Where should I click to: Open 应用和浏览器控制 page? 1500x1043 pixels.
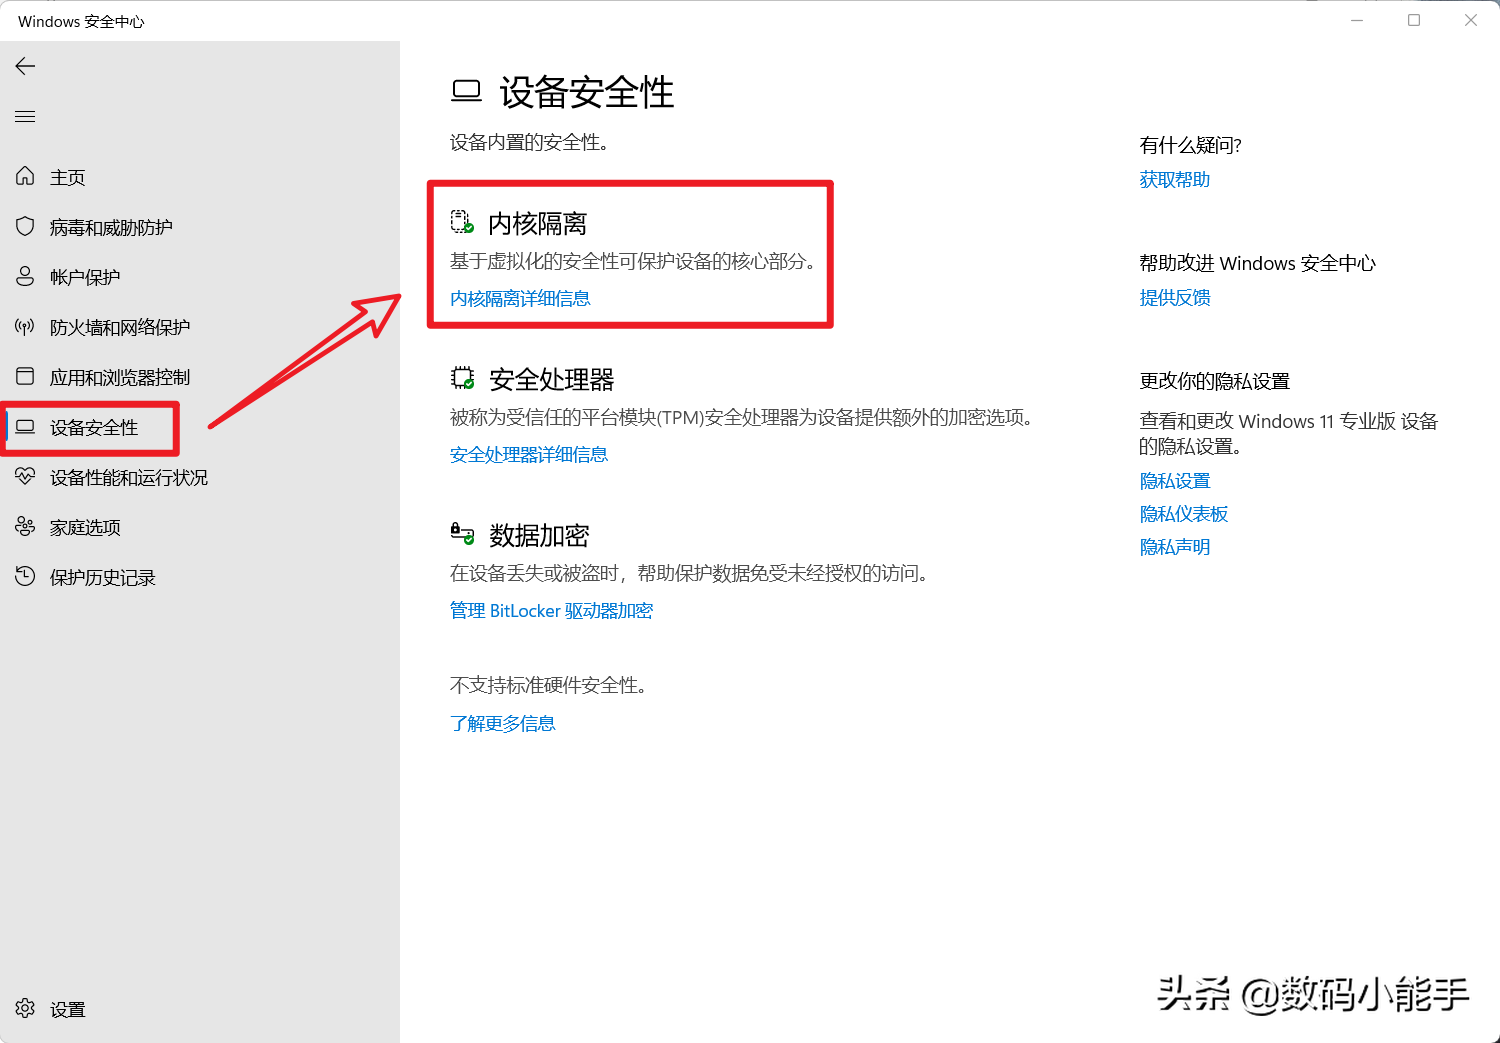[120, 377]
